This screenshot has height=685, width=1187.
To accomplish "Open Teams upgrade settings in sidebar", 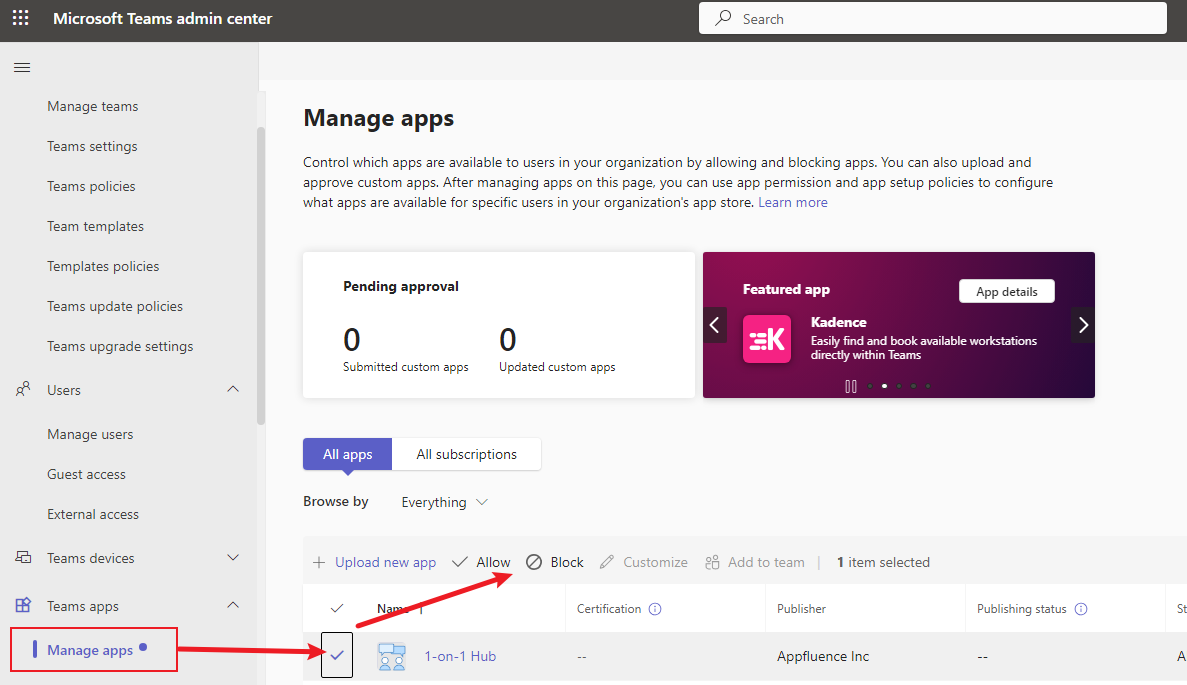I will click(120, 346).
